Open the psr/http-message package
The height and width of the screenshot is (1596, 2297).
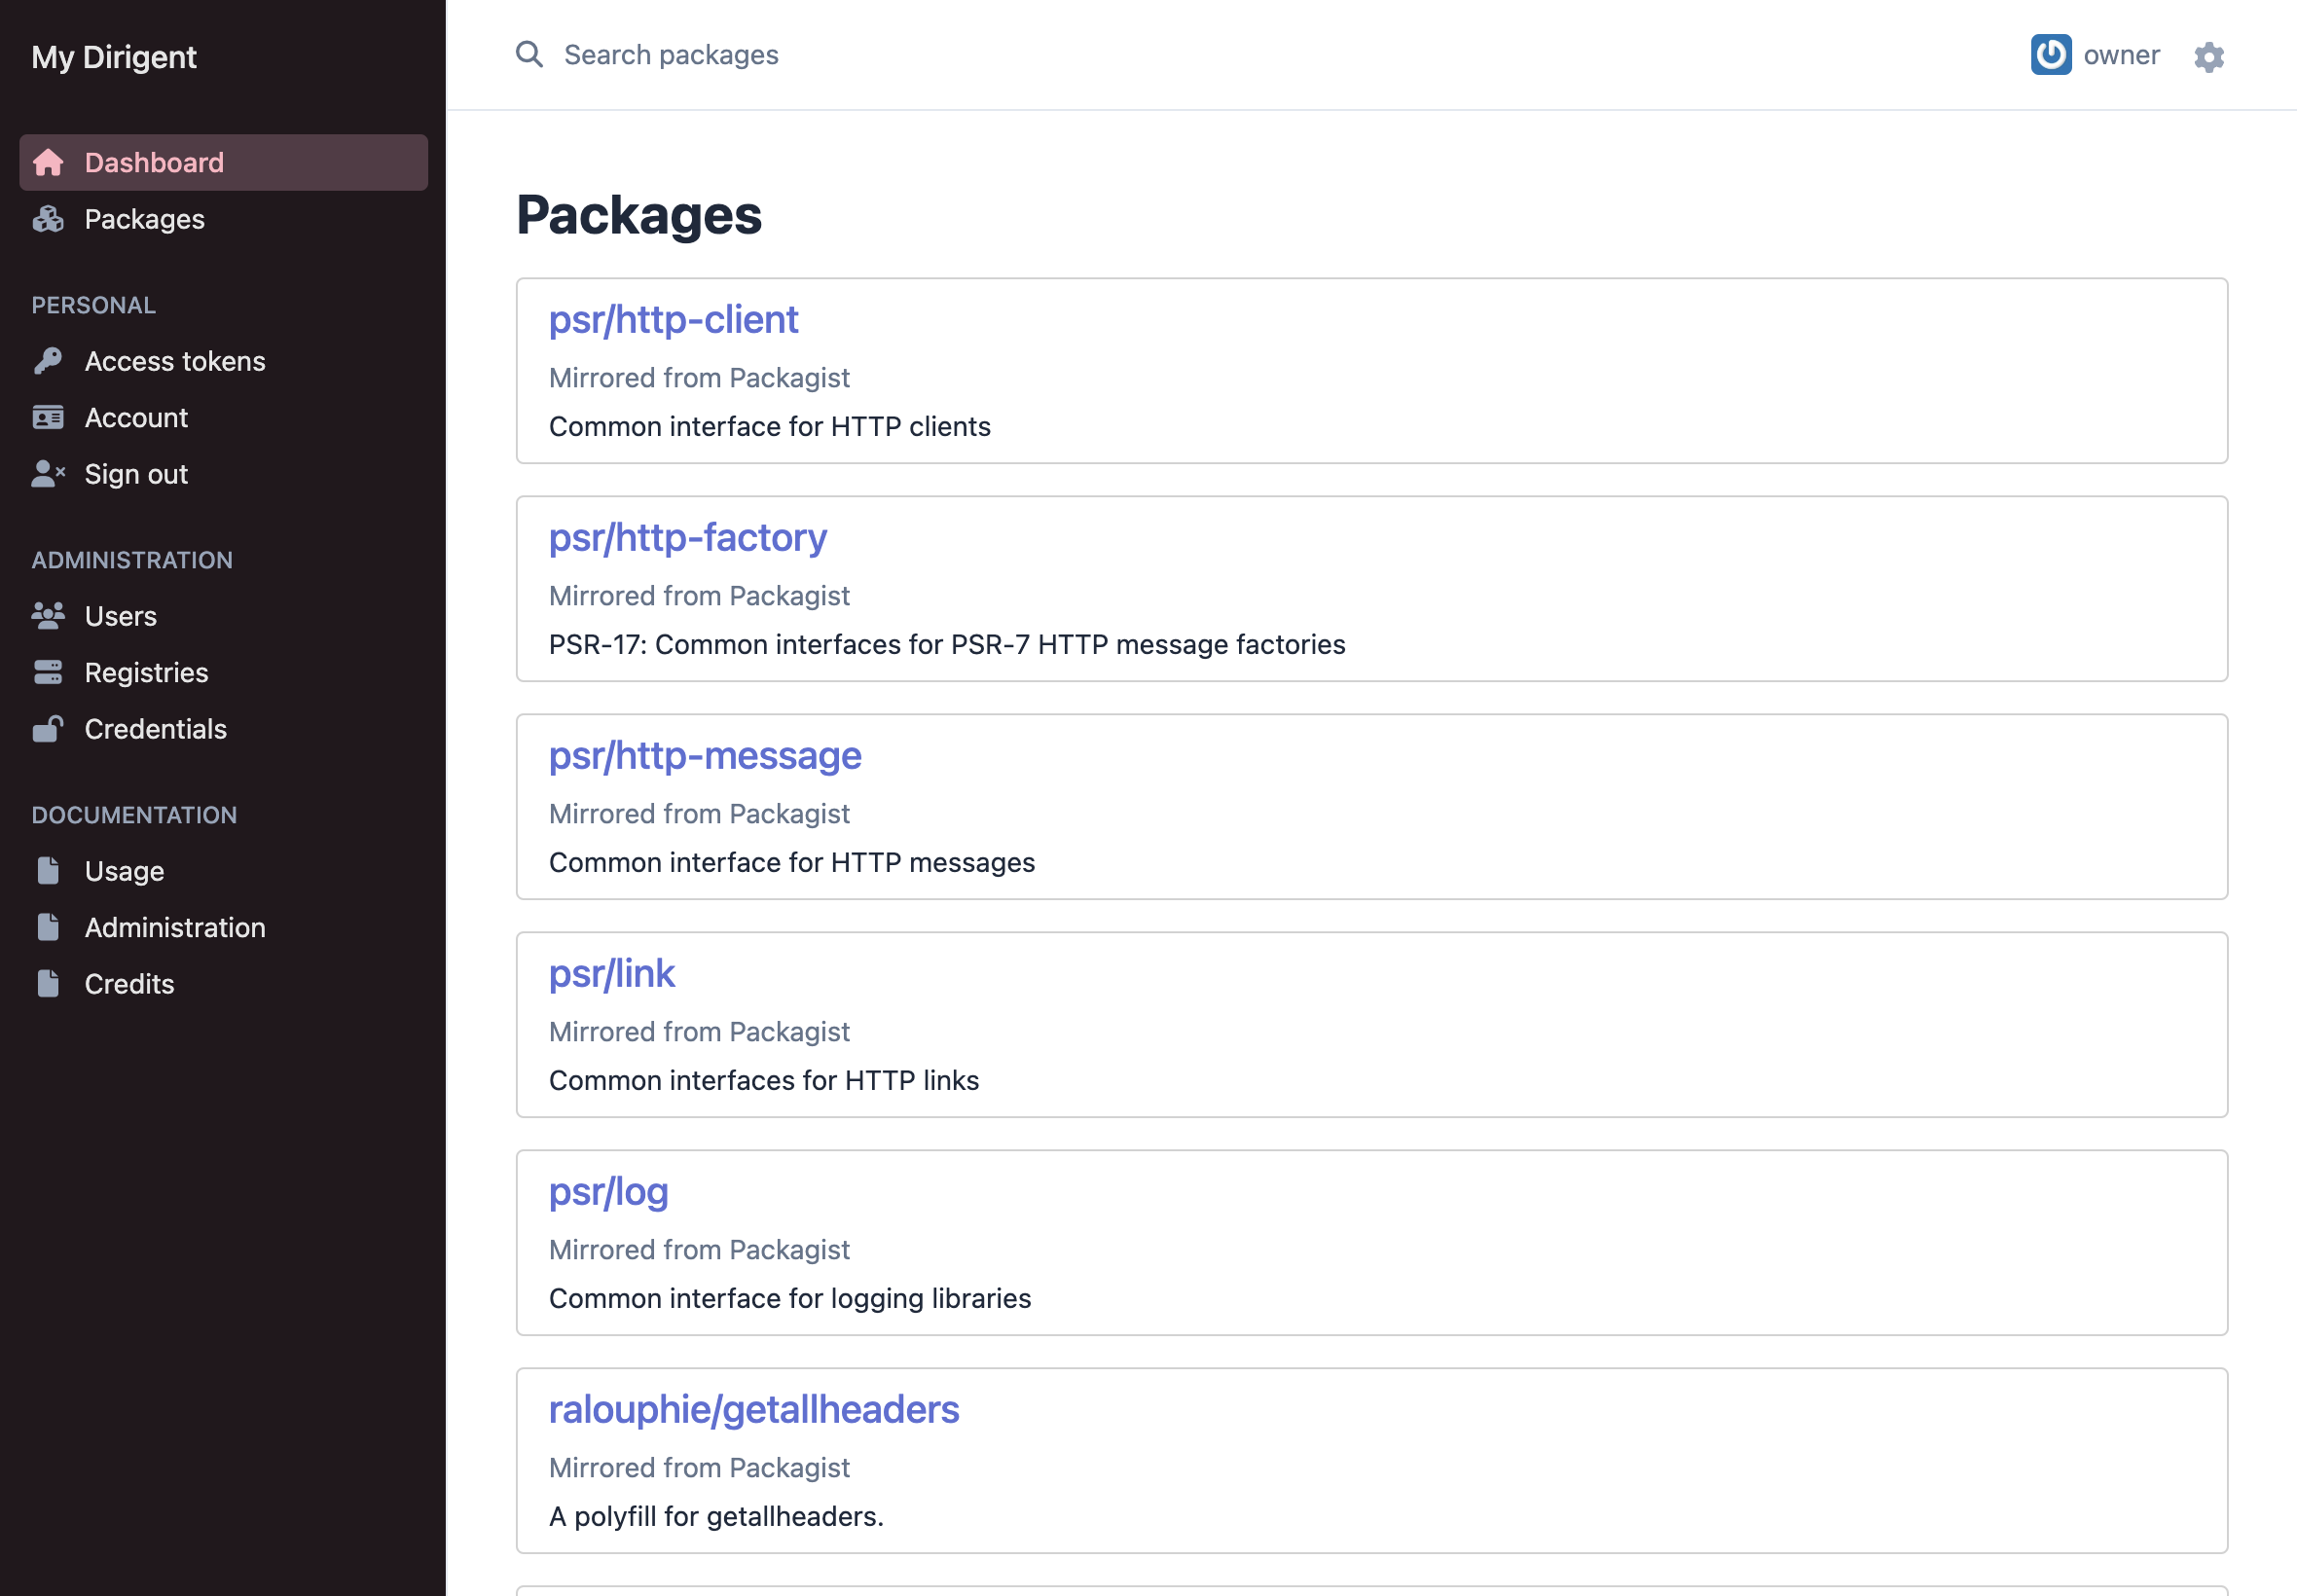point(705,756)
